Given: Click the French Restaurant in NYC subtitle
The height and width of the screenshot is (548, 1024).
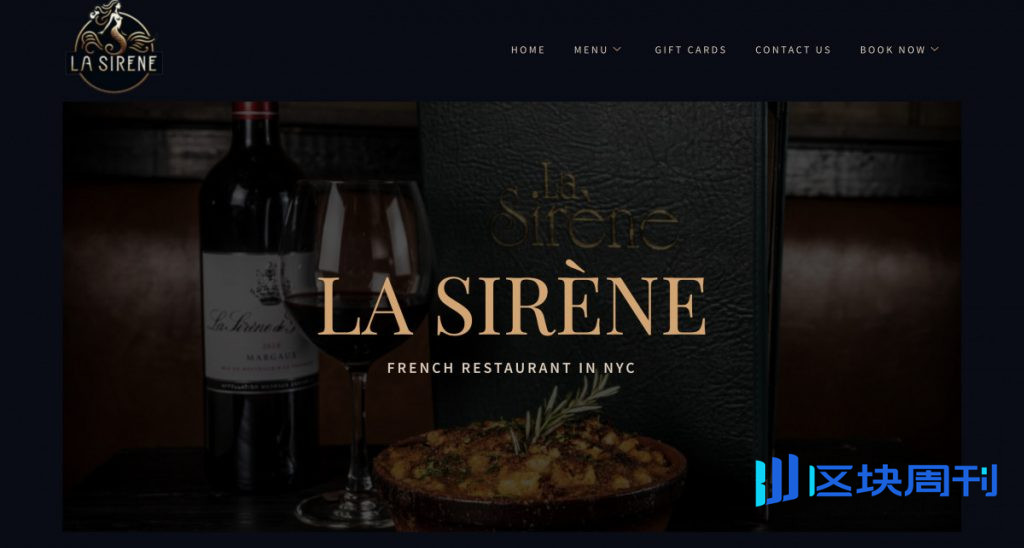Looking at the screenshot, I should pos(511,368).
